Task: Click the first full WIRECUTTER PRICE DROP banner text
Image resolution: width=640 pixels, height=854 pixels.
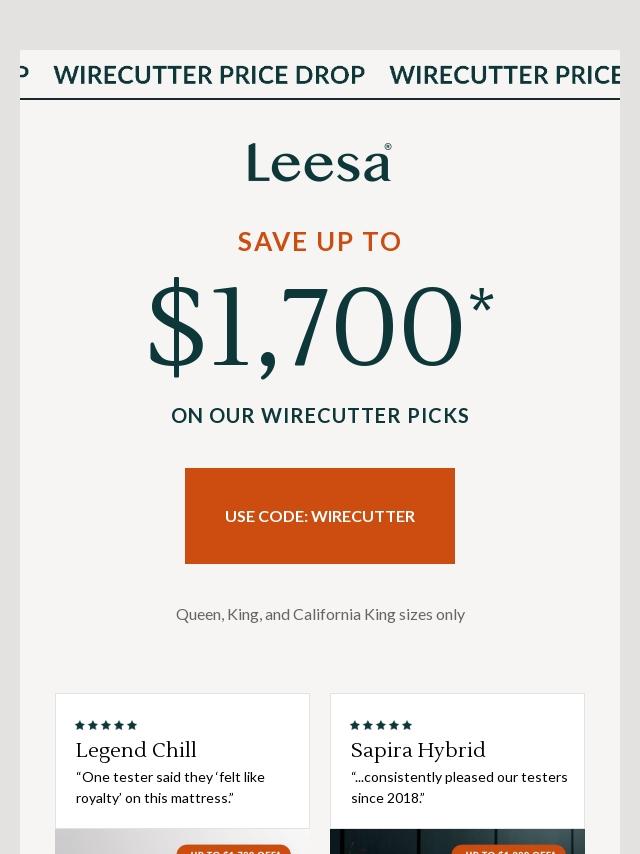Action: point(209,75)
